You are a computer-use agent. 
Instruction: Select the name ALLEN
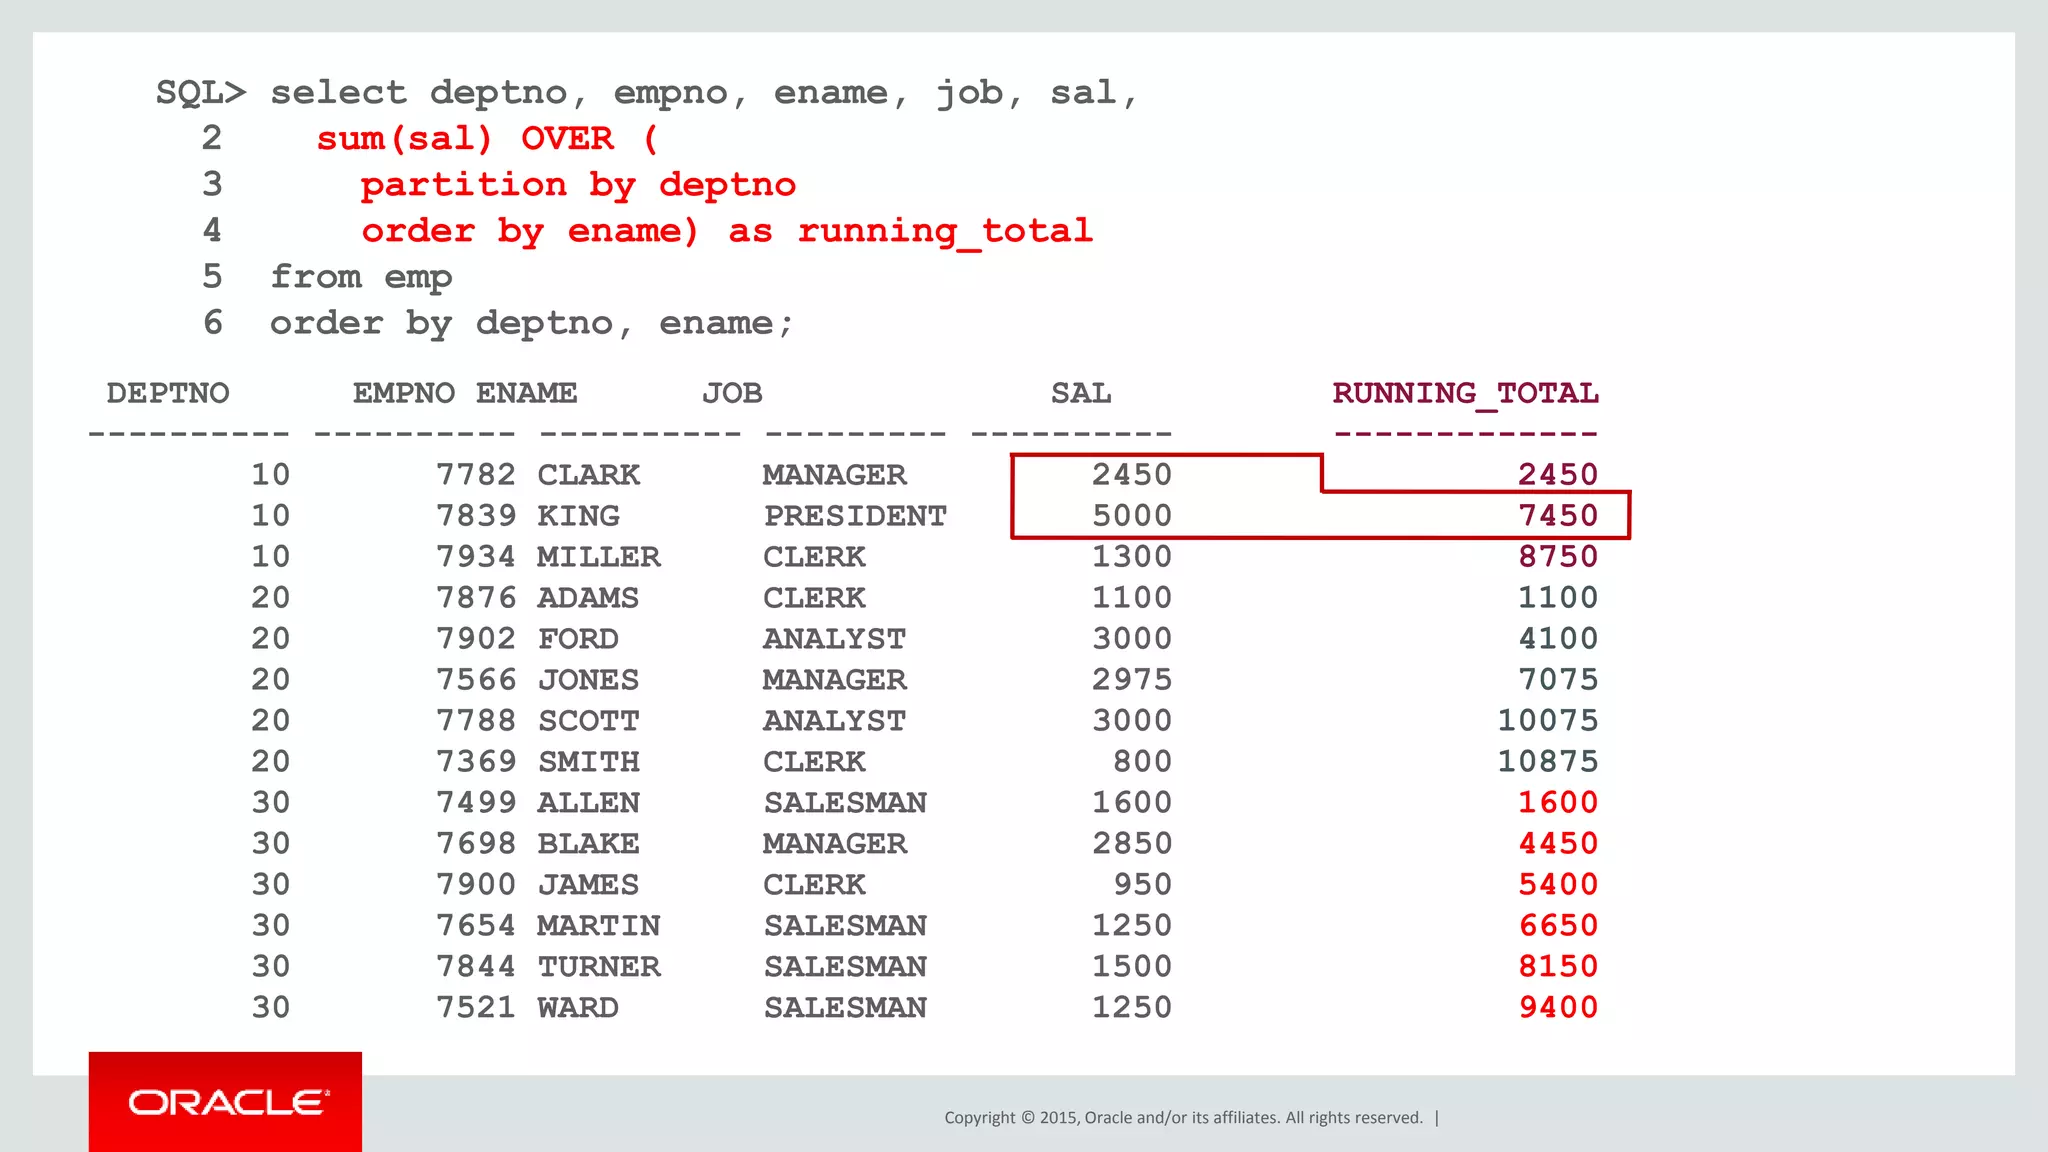588,803
